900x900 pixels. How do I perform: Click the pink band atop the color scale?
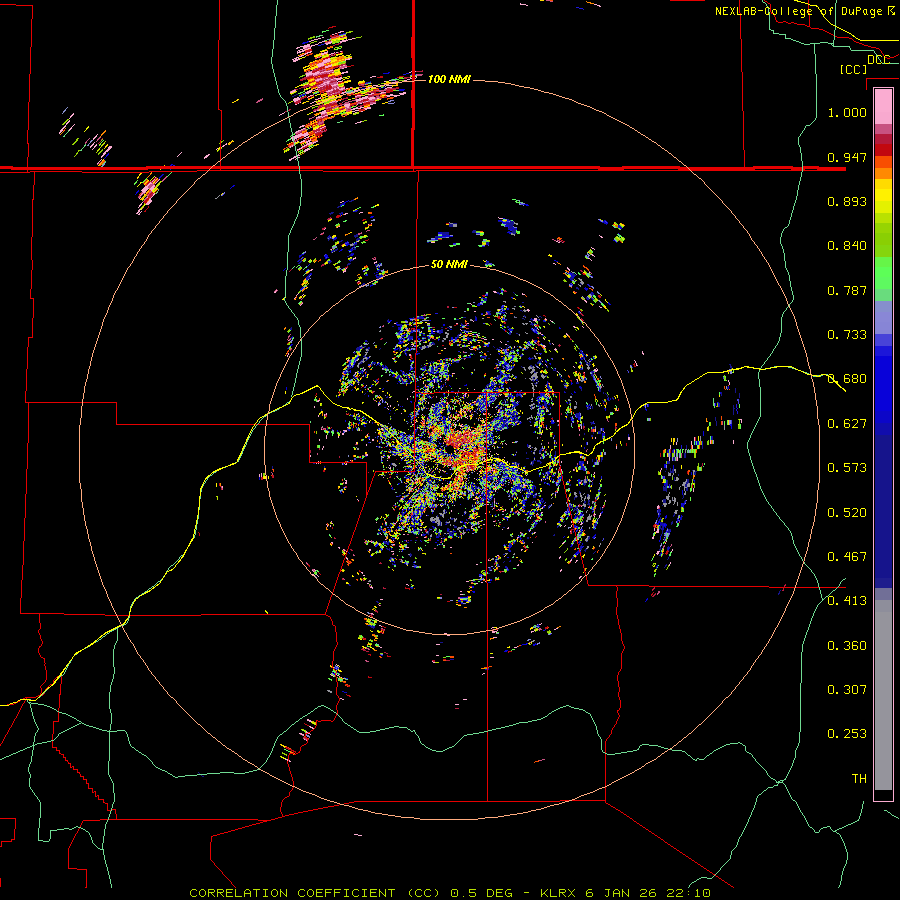click(883, 107)
